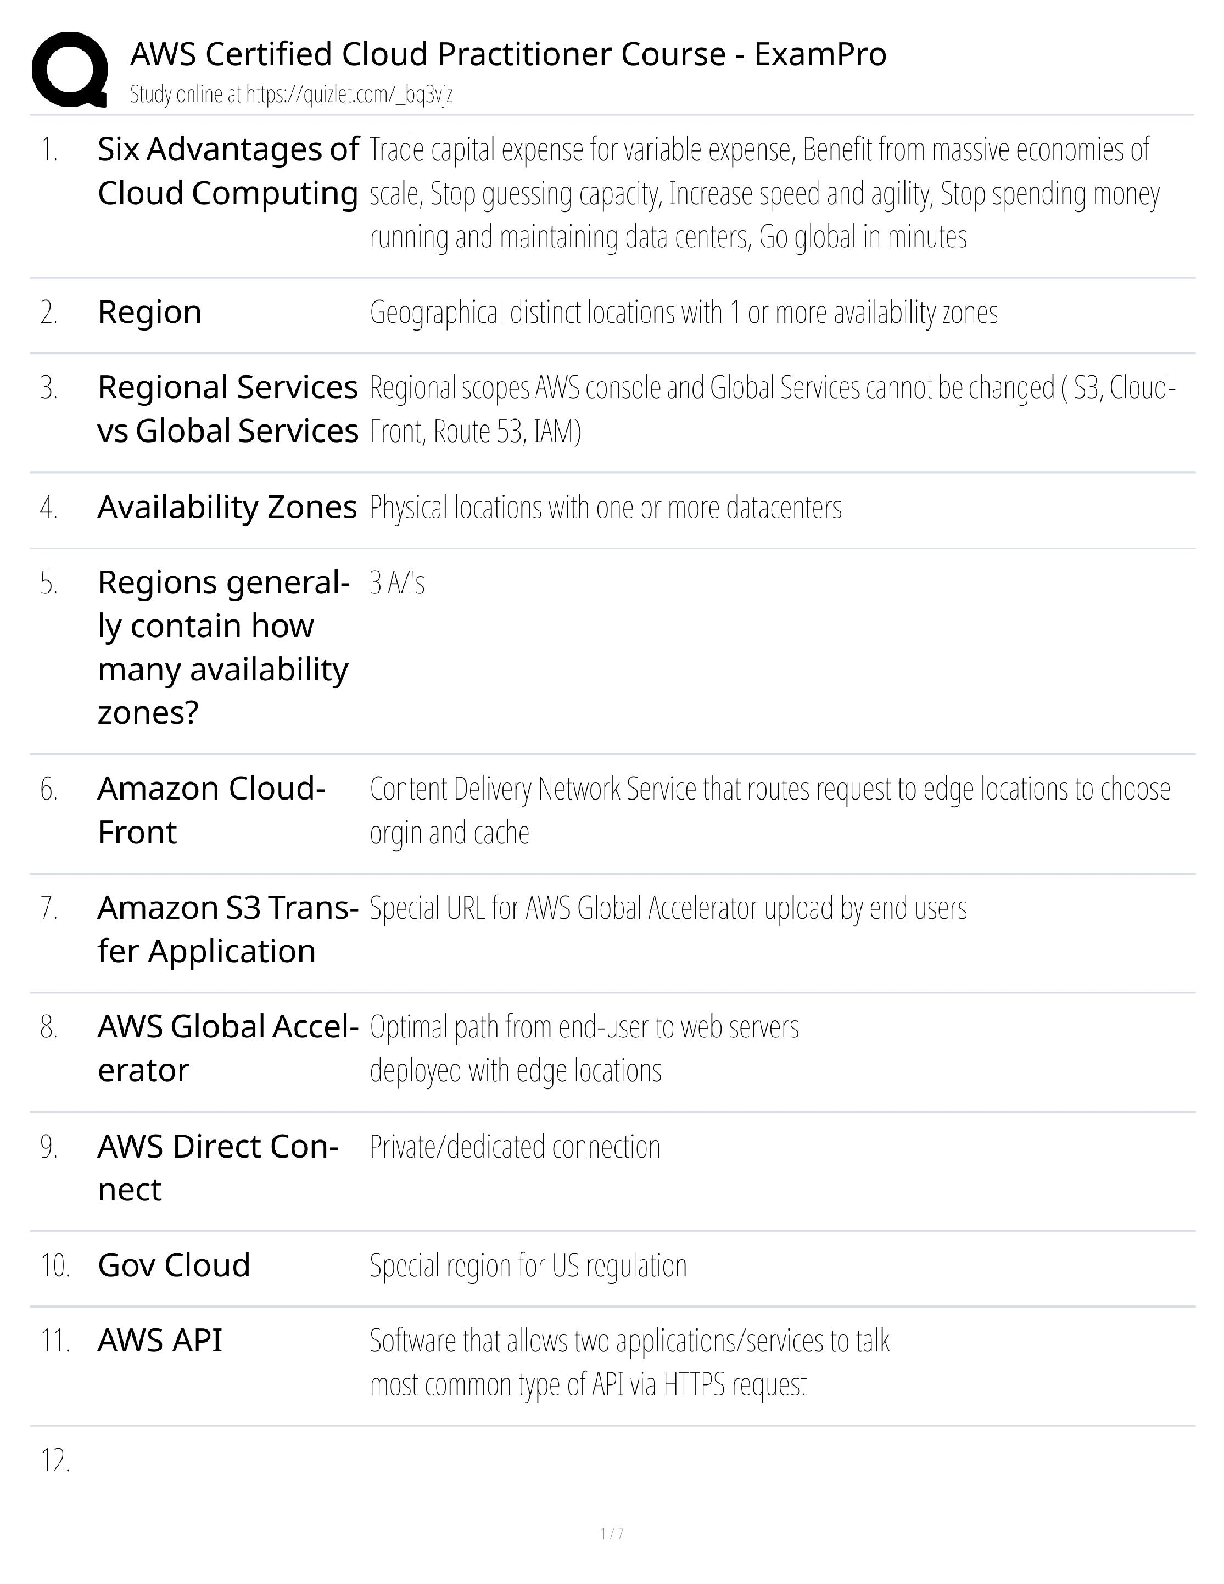1224x1584 pixels.
Task: Click the Availability Zones term
Action: pyautogui.click(x=227, y=507)
